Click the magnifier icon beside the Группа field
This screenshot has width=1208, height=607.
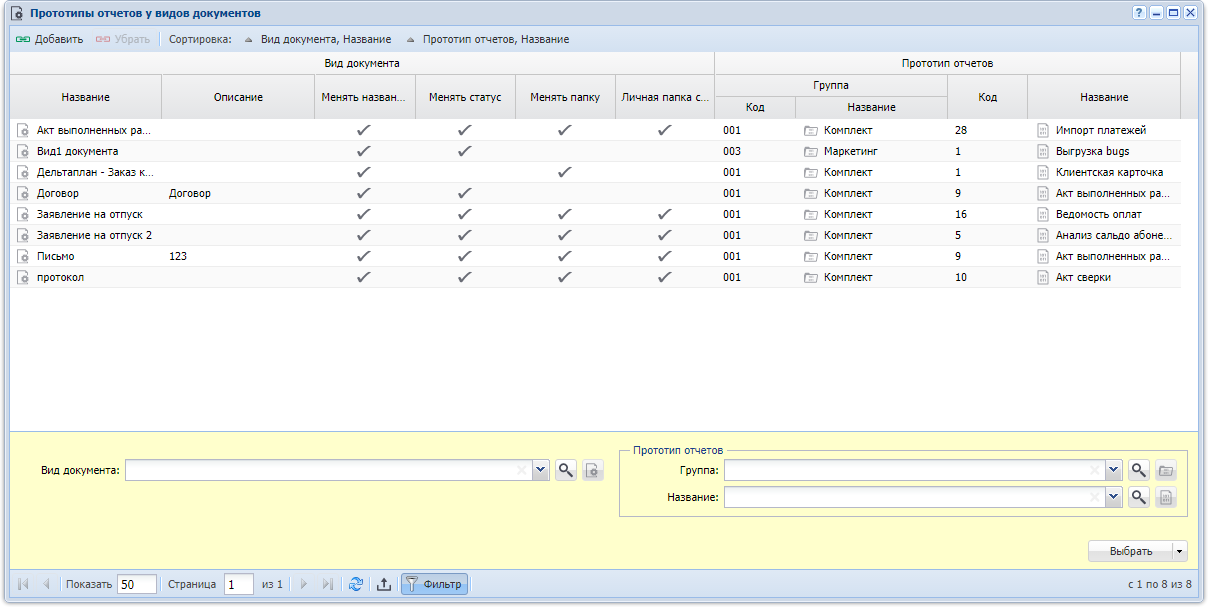pos(1139,470)
